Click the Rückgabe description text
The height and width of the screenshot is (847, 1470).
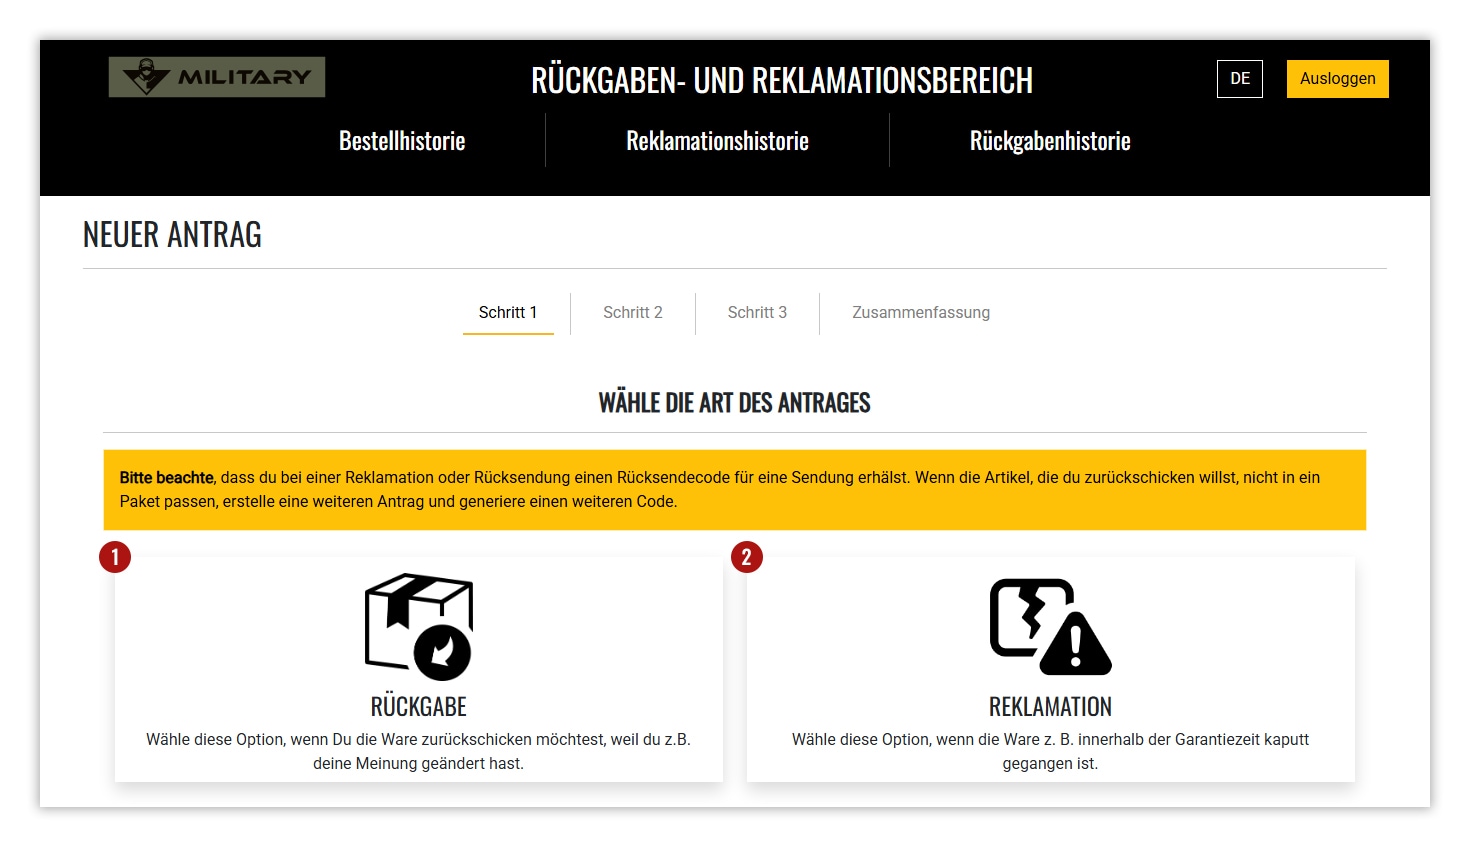(x=418, y=751)
